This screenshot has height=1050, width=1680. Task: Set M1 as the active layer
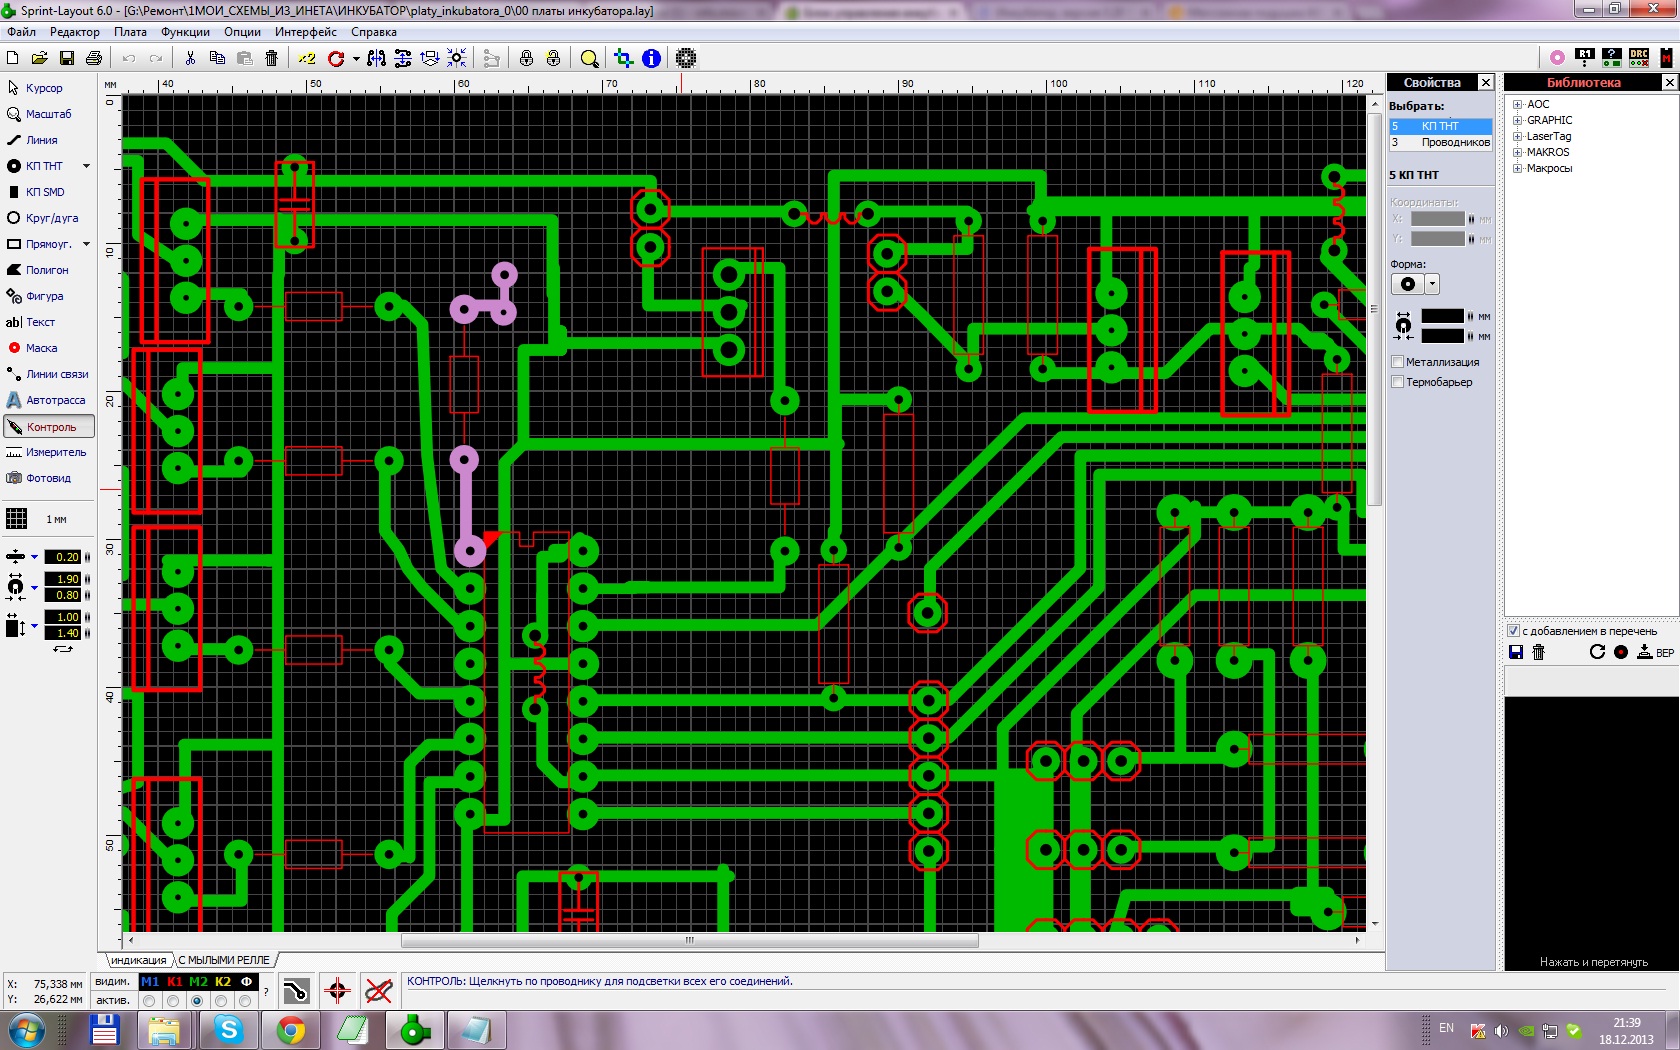(150, 1001)
